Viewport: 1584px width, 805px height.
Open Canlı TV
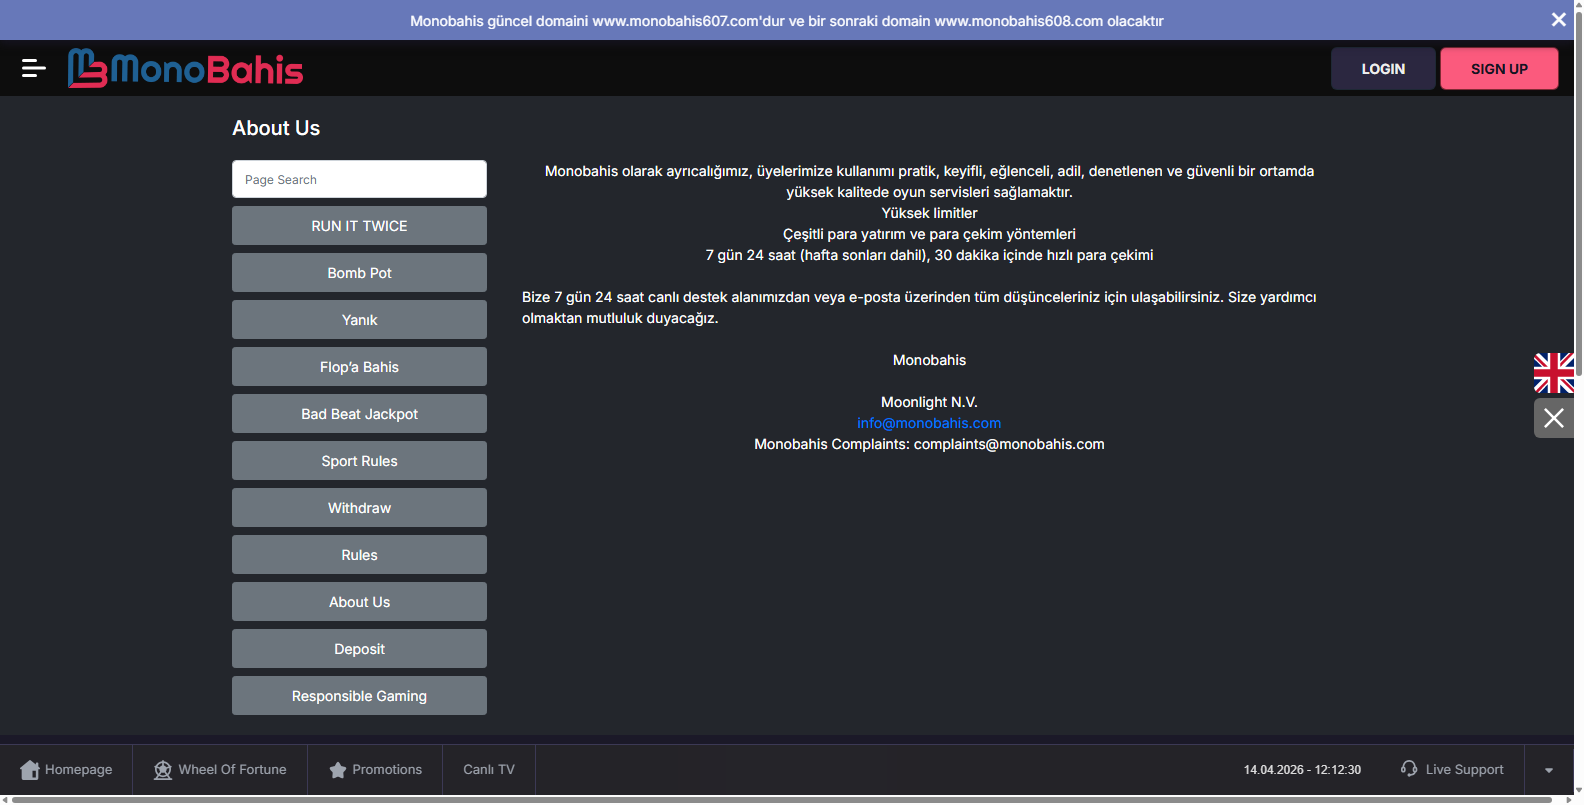click(x=489, y=770)
